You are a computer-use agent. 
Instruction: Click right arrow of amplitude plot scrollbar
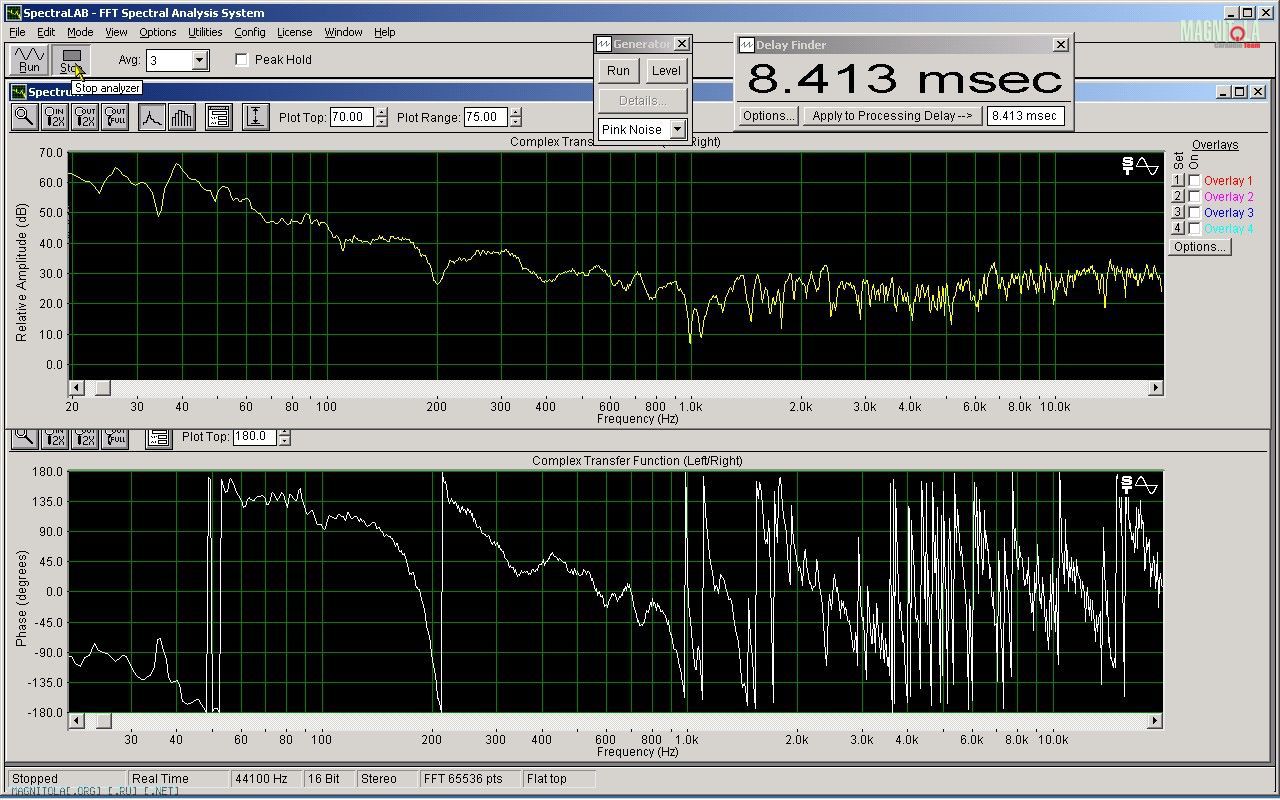pos(1156,388)
